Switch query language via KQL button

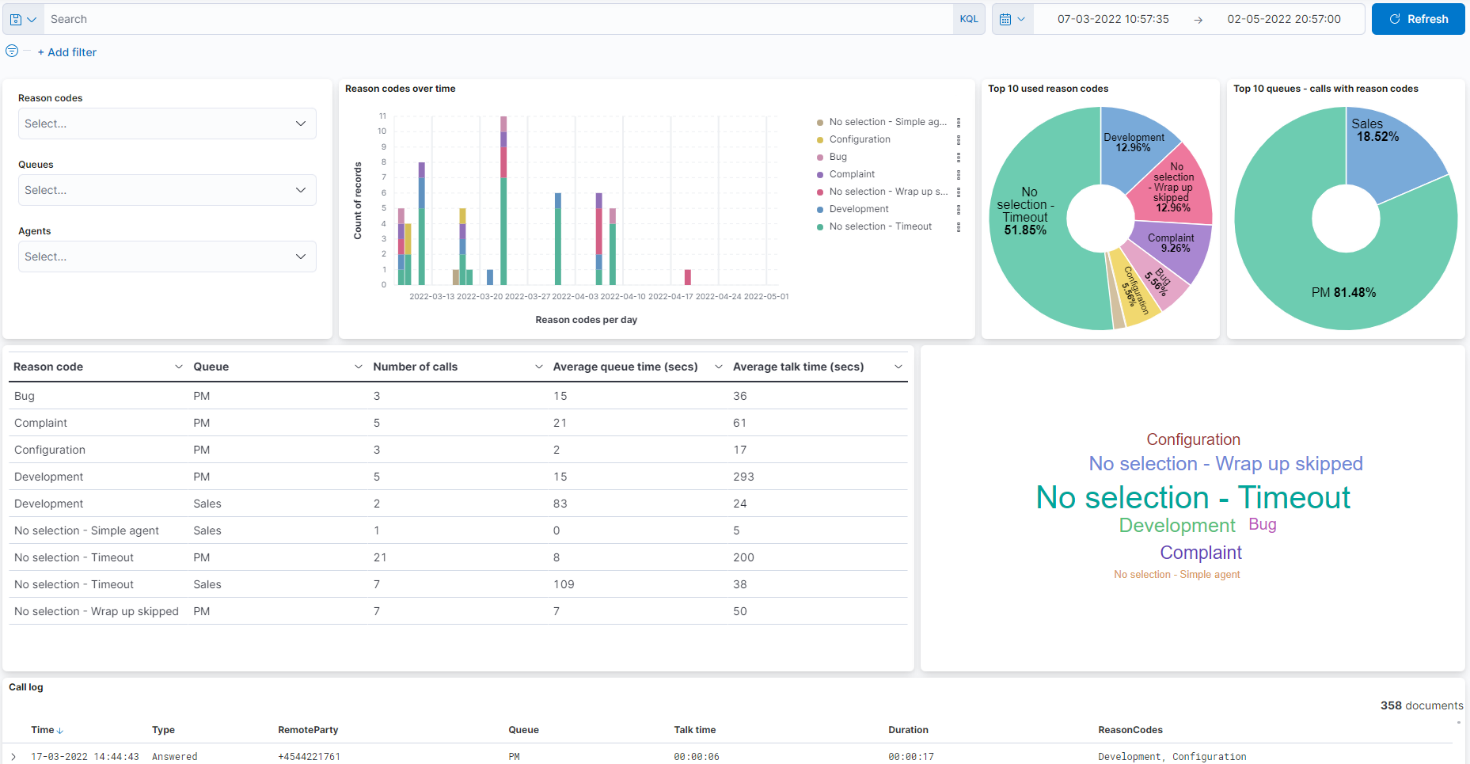coord(969,19)
